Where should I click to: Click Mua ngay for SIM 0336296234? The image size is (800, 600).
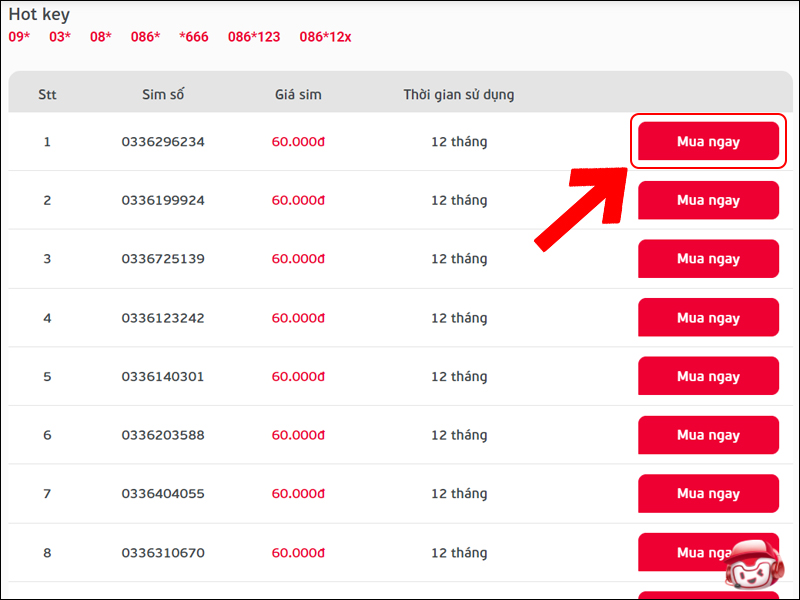coord(708,142)
